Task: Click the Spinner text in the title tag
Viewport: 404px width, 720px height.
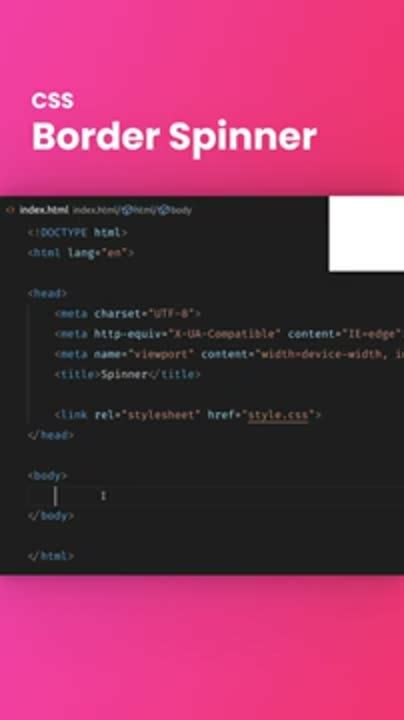Action: (x=124, y=375)
